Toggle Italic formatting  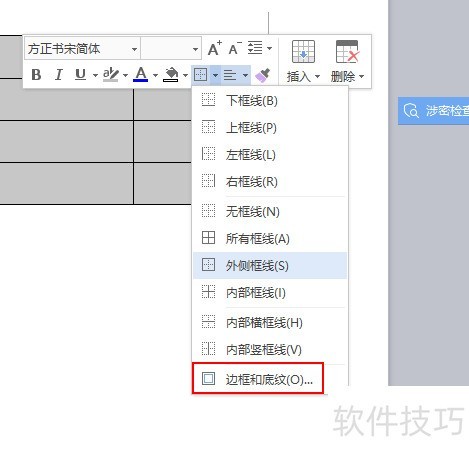tap(59, 75)
